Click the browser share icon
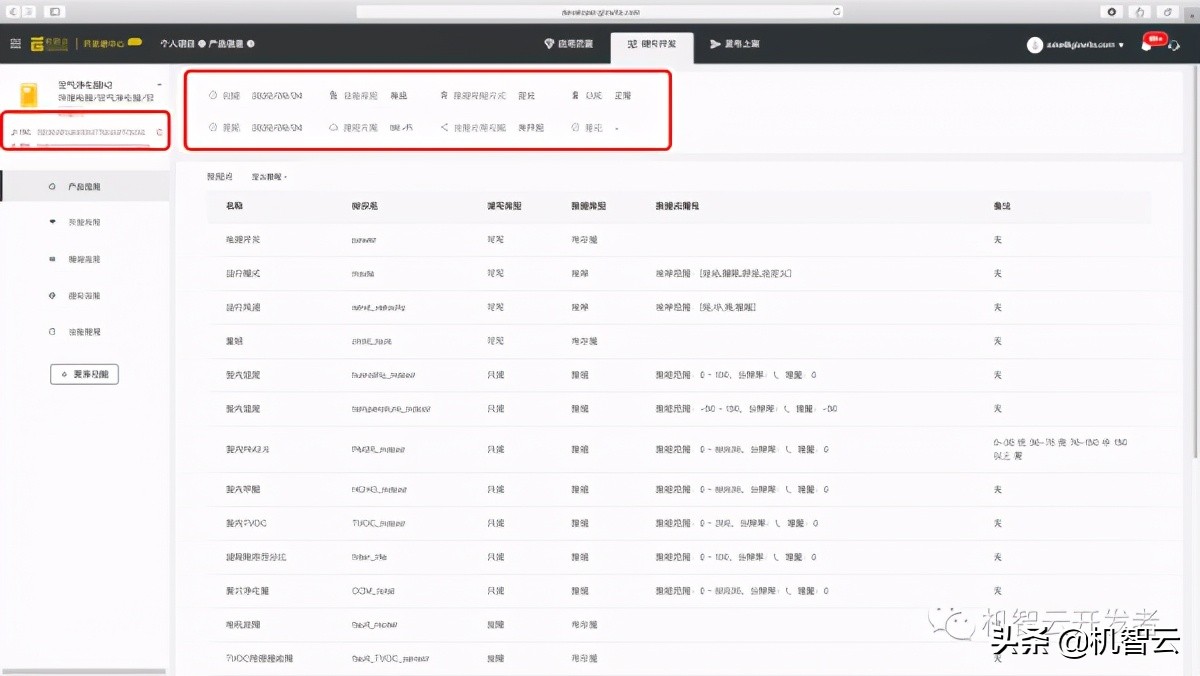 click(x=1139, y=11)
